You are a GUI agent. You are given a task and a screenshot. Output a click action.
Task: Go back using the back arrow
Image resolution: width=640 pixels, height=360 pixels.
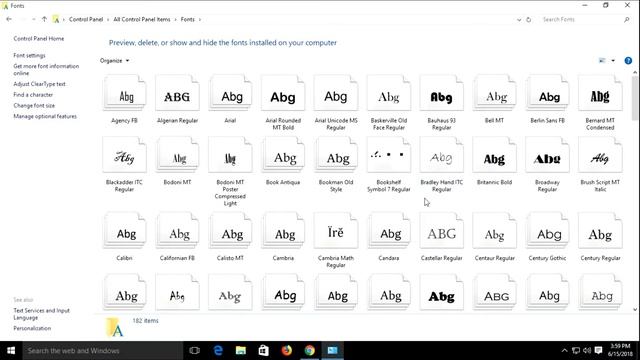pyautogui.click(x=9, y=19)
